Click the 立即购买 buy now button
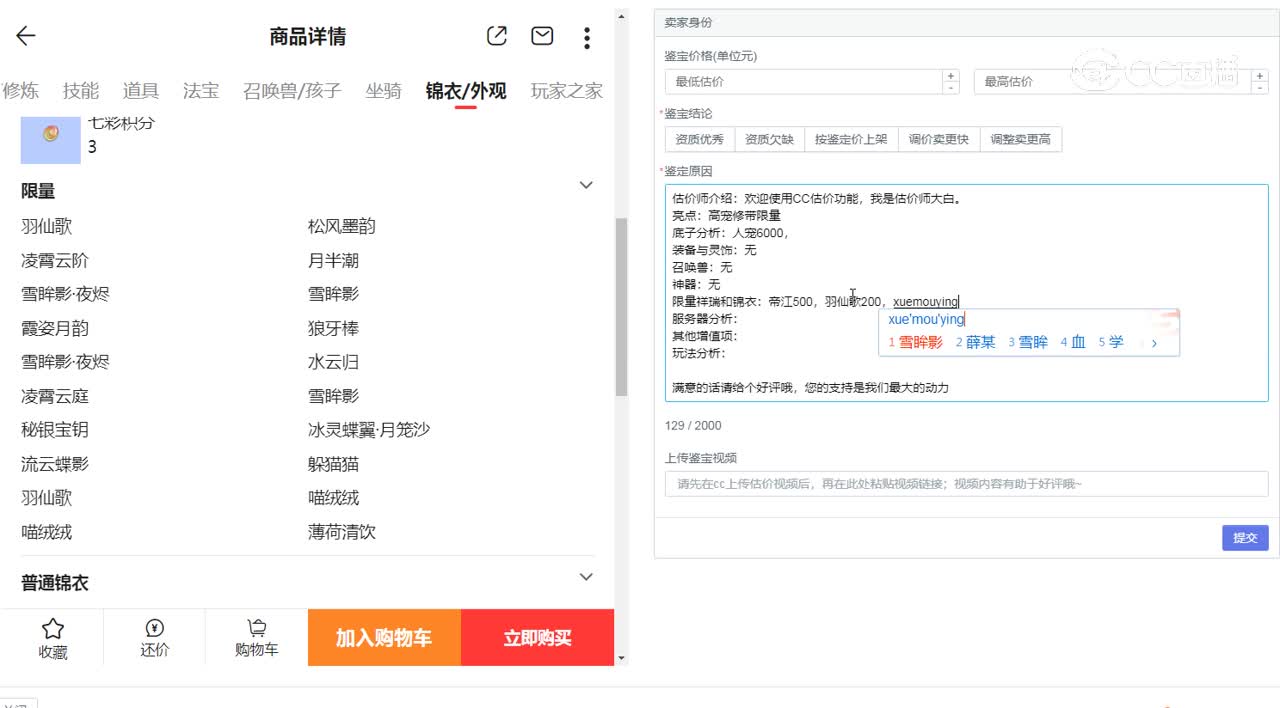 tap(537, 637)
